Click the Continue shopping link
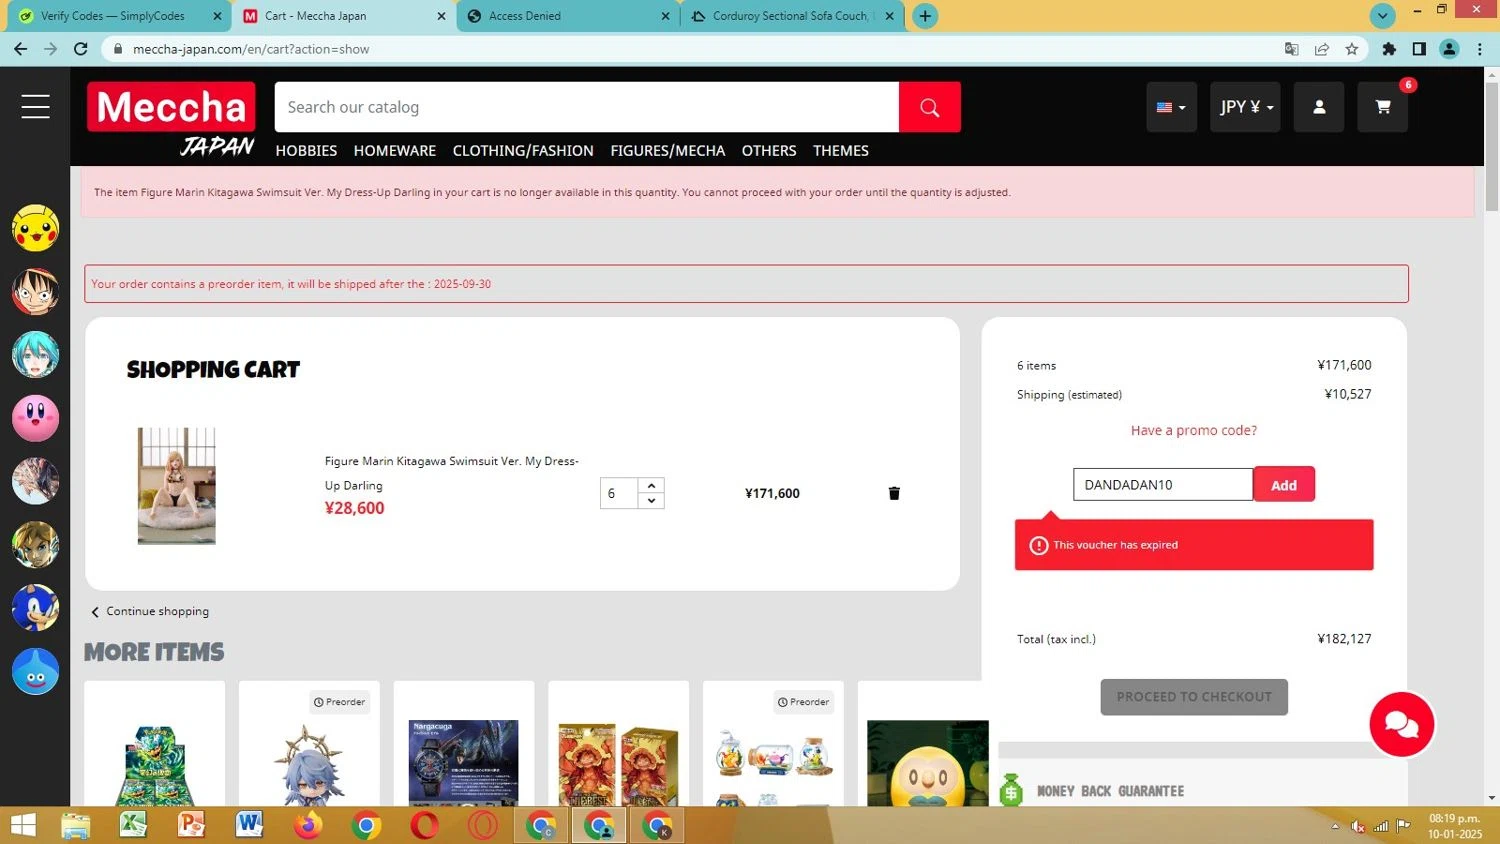 (150, 611)
